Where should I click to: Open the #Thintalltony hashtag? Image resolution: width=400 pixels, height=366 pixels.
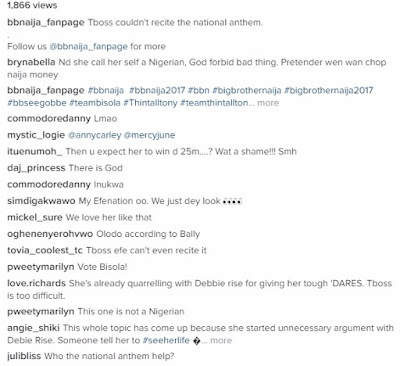point(150,103)
